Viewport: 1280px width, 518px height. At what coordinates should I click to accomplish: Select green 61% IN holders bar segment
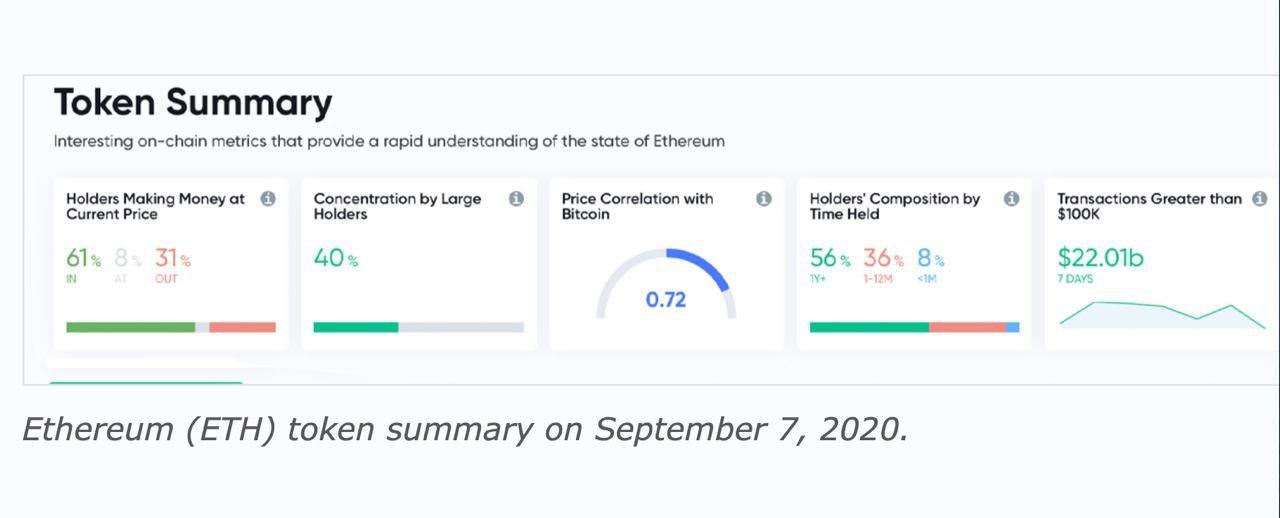point(130,327)
